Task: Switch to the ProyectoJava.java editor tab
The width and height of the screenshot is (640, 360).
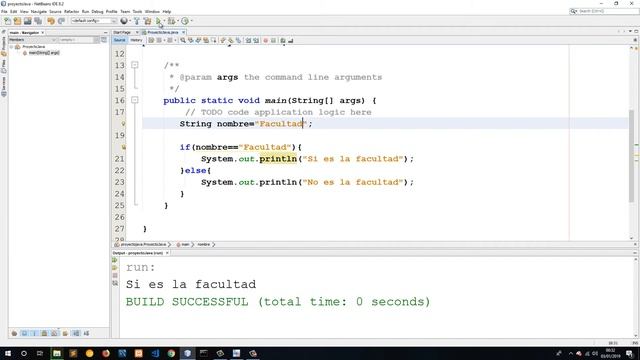Action: pos(163,32)
